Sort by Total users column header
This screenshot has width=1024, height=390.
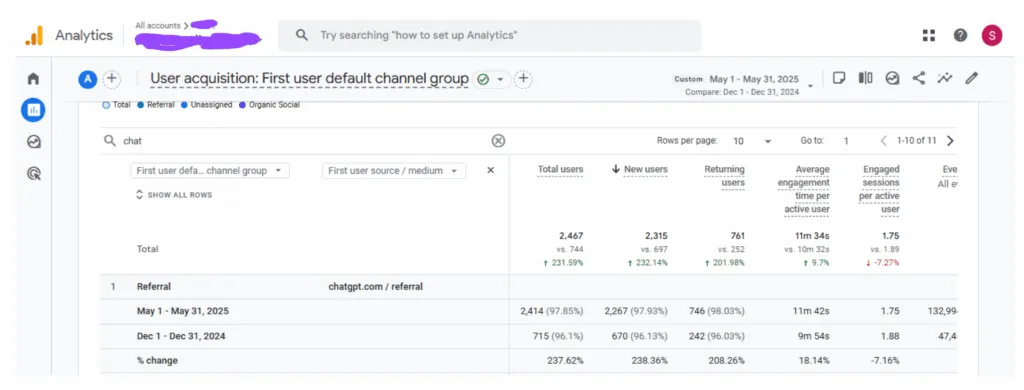coord(560,169)
